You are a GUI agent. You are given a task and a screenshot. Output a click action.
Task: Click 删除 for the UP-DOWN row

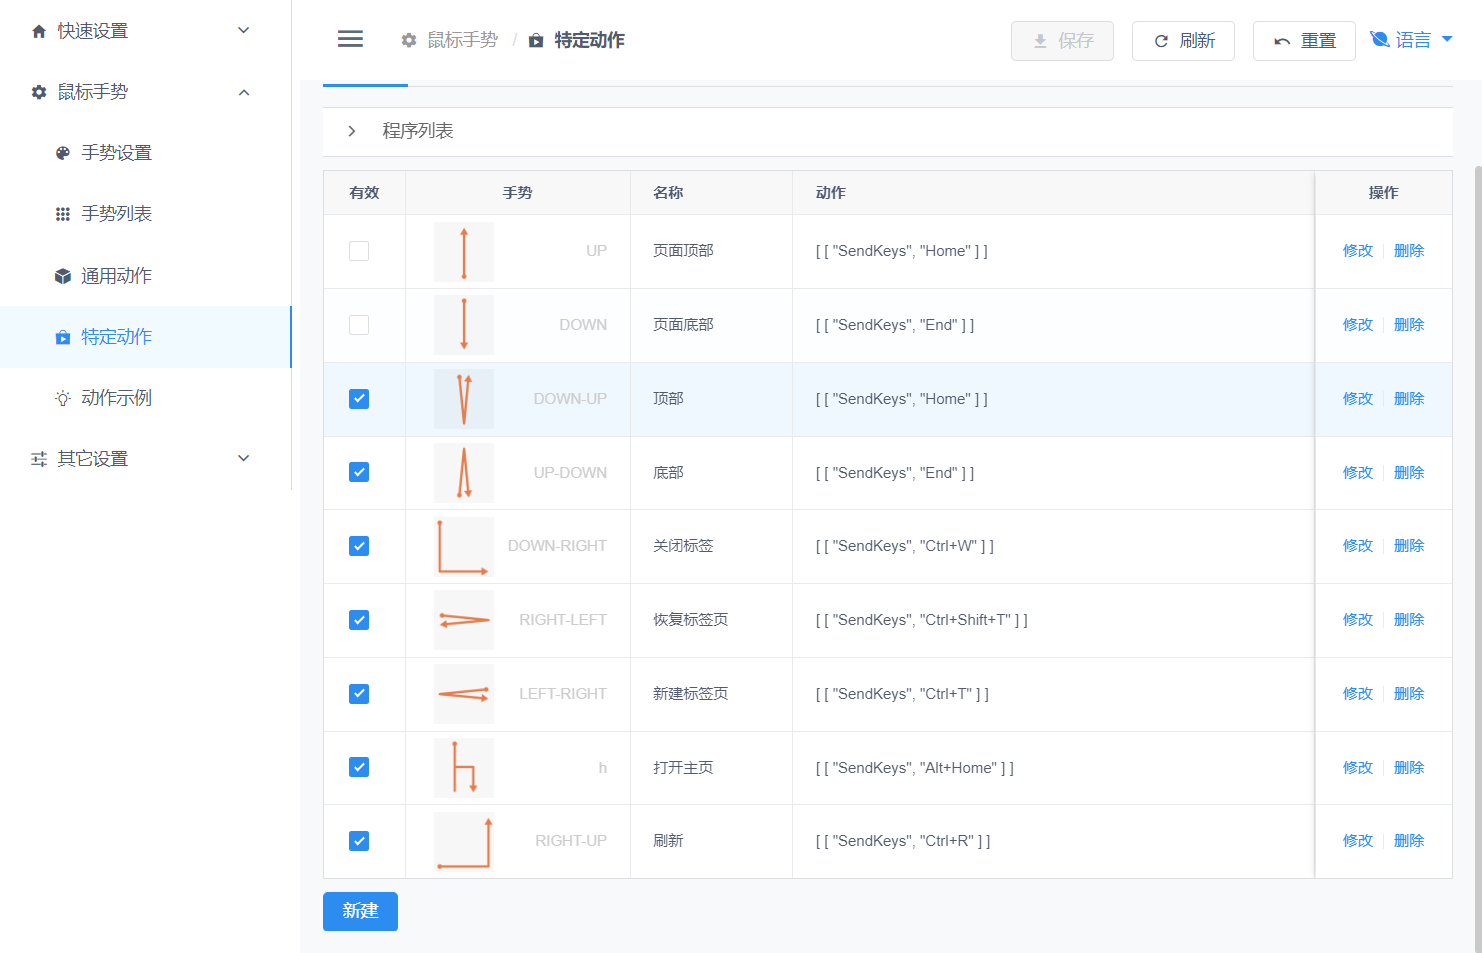[x=1409, y=473]
